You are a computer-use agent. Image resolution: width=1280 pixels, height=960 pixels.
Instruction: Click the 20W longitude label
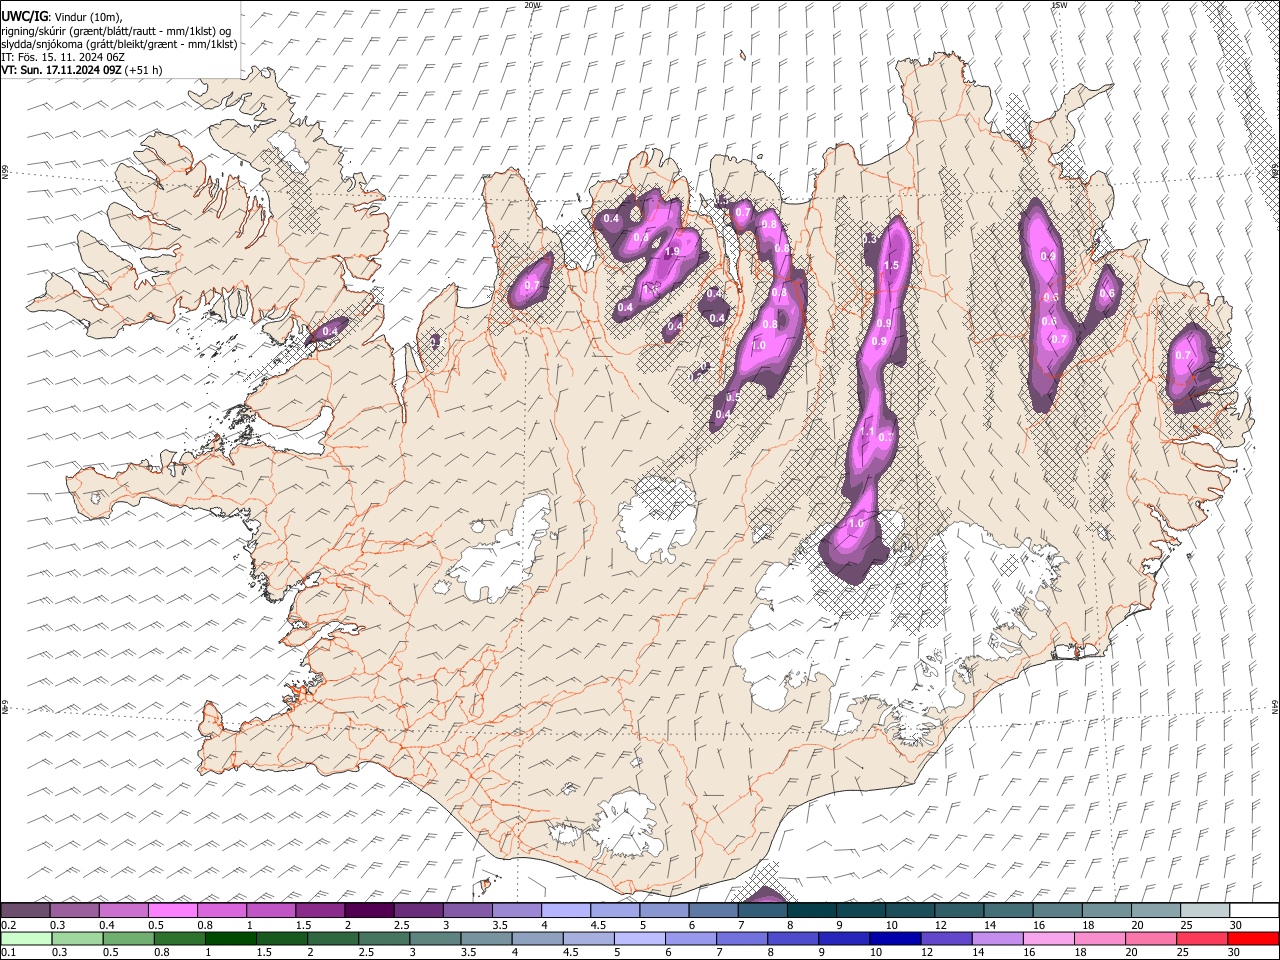[x=533, y=5]
